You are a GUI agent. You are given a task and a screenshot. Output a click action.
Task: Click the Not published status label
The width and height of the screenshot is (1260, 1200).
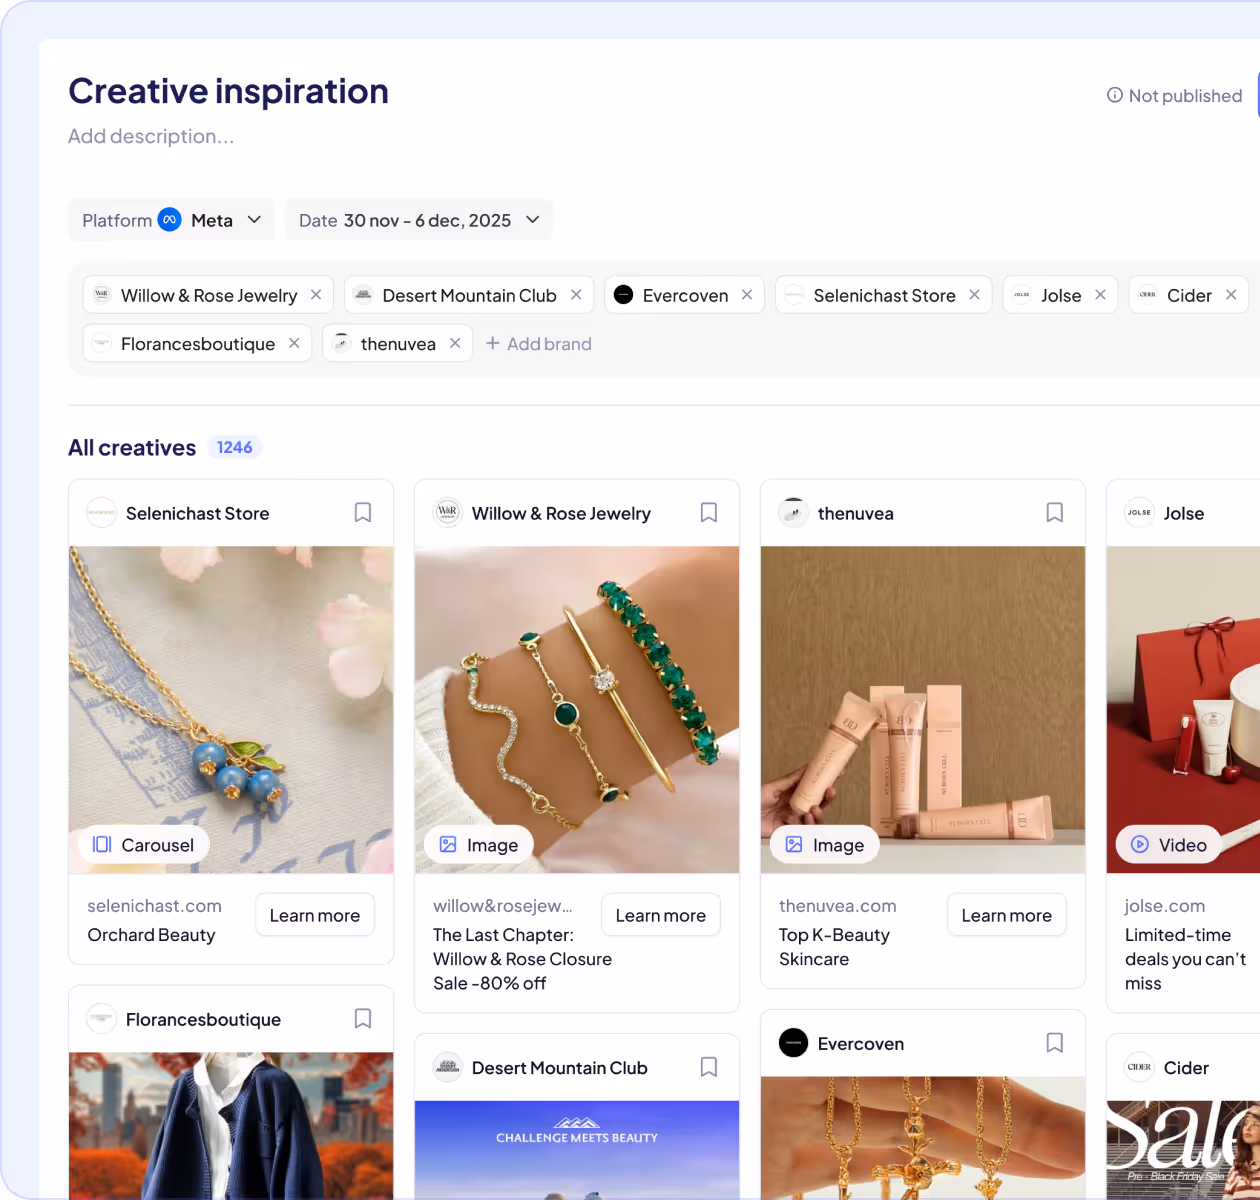coord(1185,96)
